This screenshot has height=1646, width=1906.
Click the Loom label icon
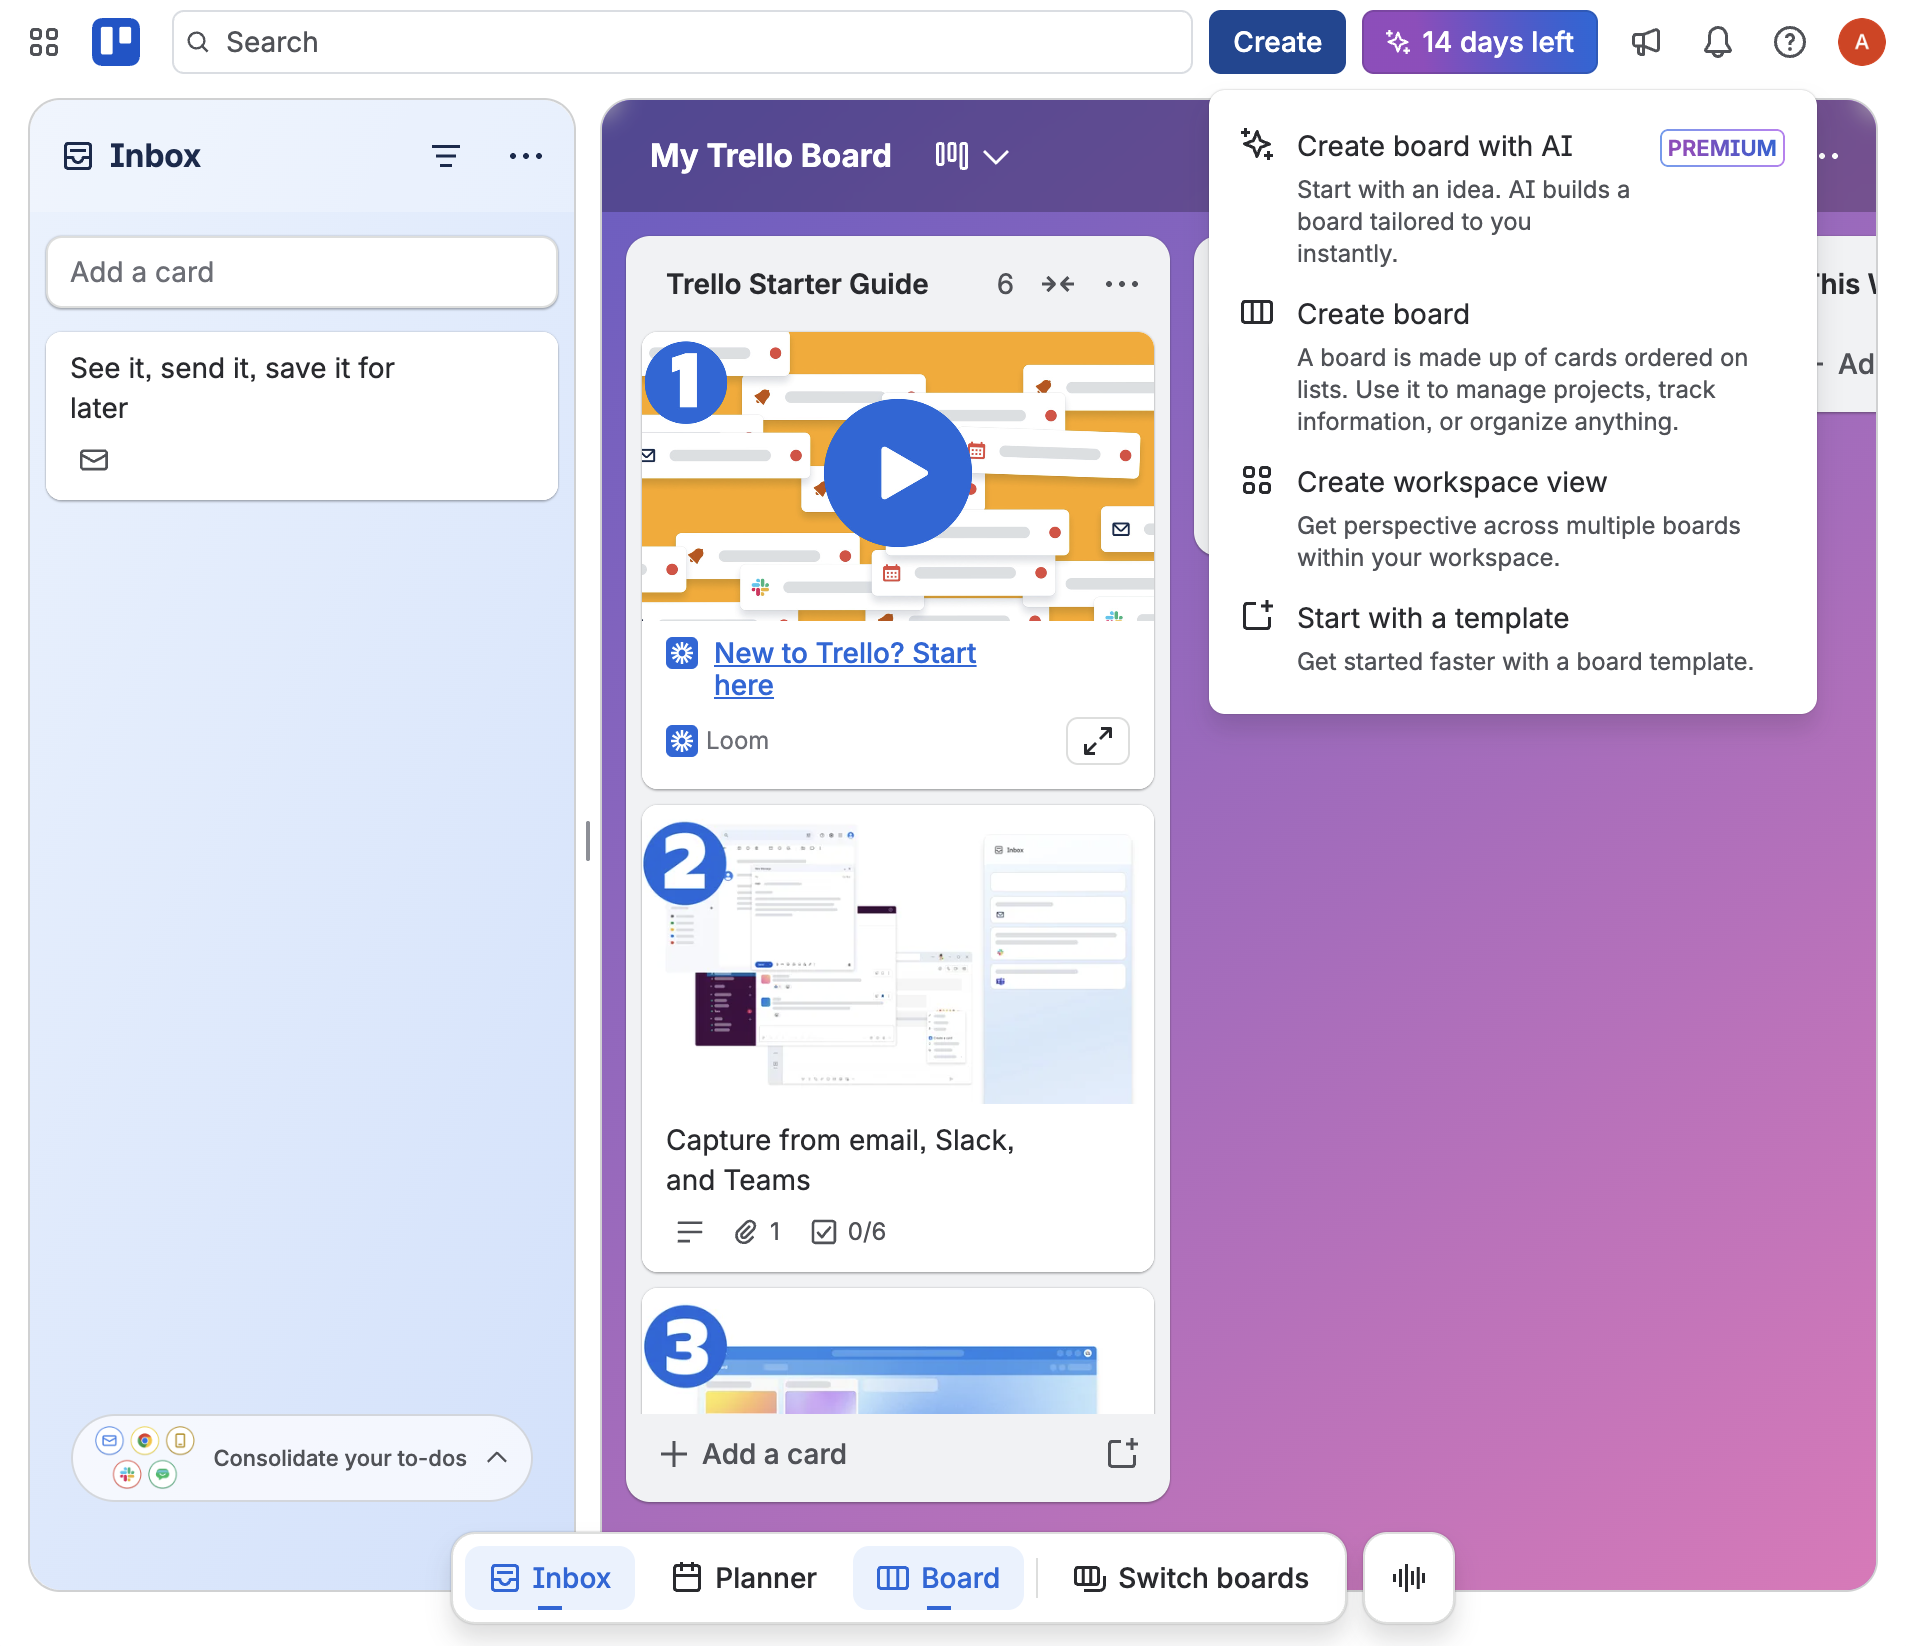tap(682, 741)
